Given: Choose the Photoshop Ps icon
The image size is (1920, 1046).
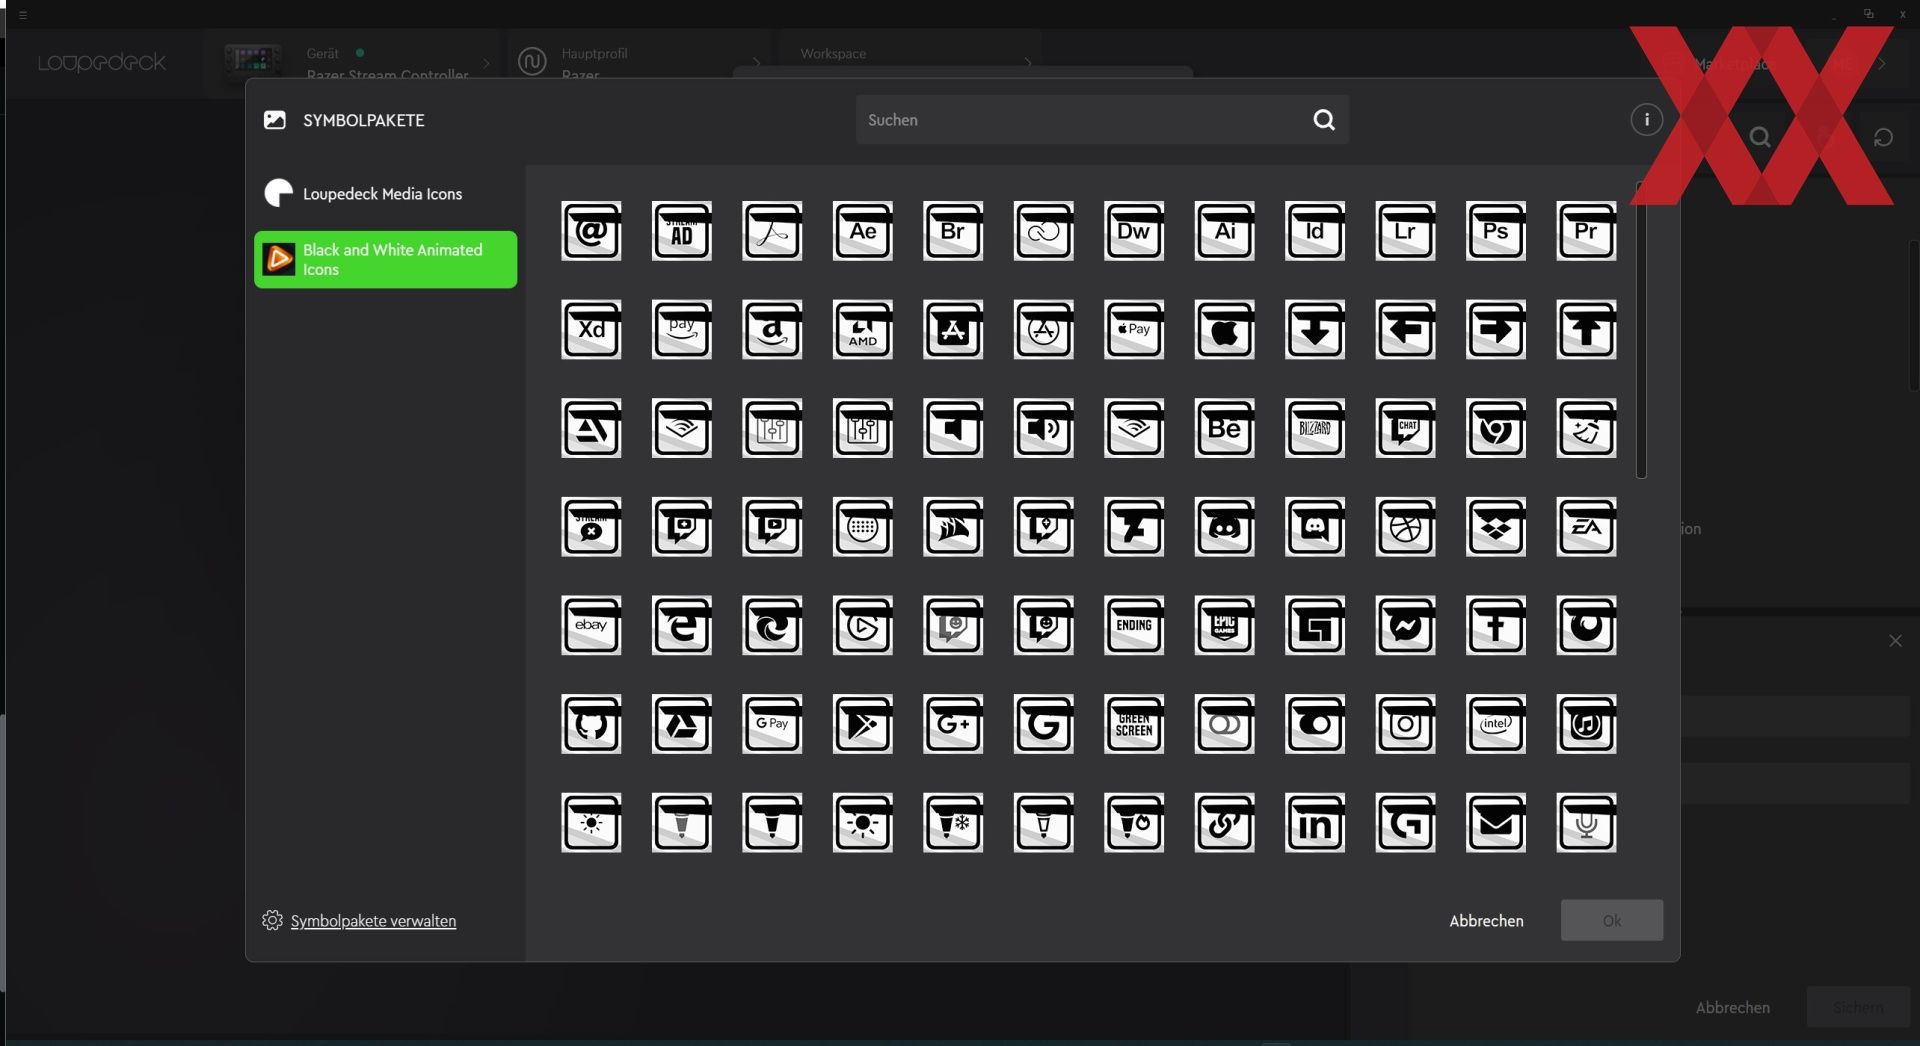Looking at the screenshot, I should pyautogui.click(x=1496, y=231).
